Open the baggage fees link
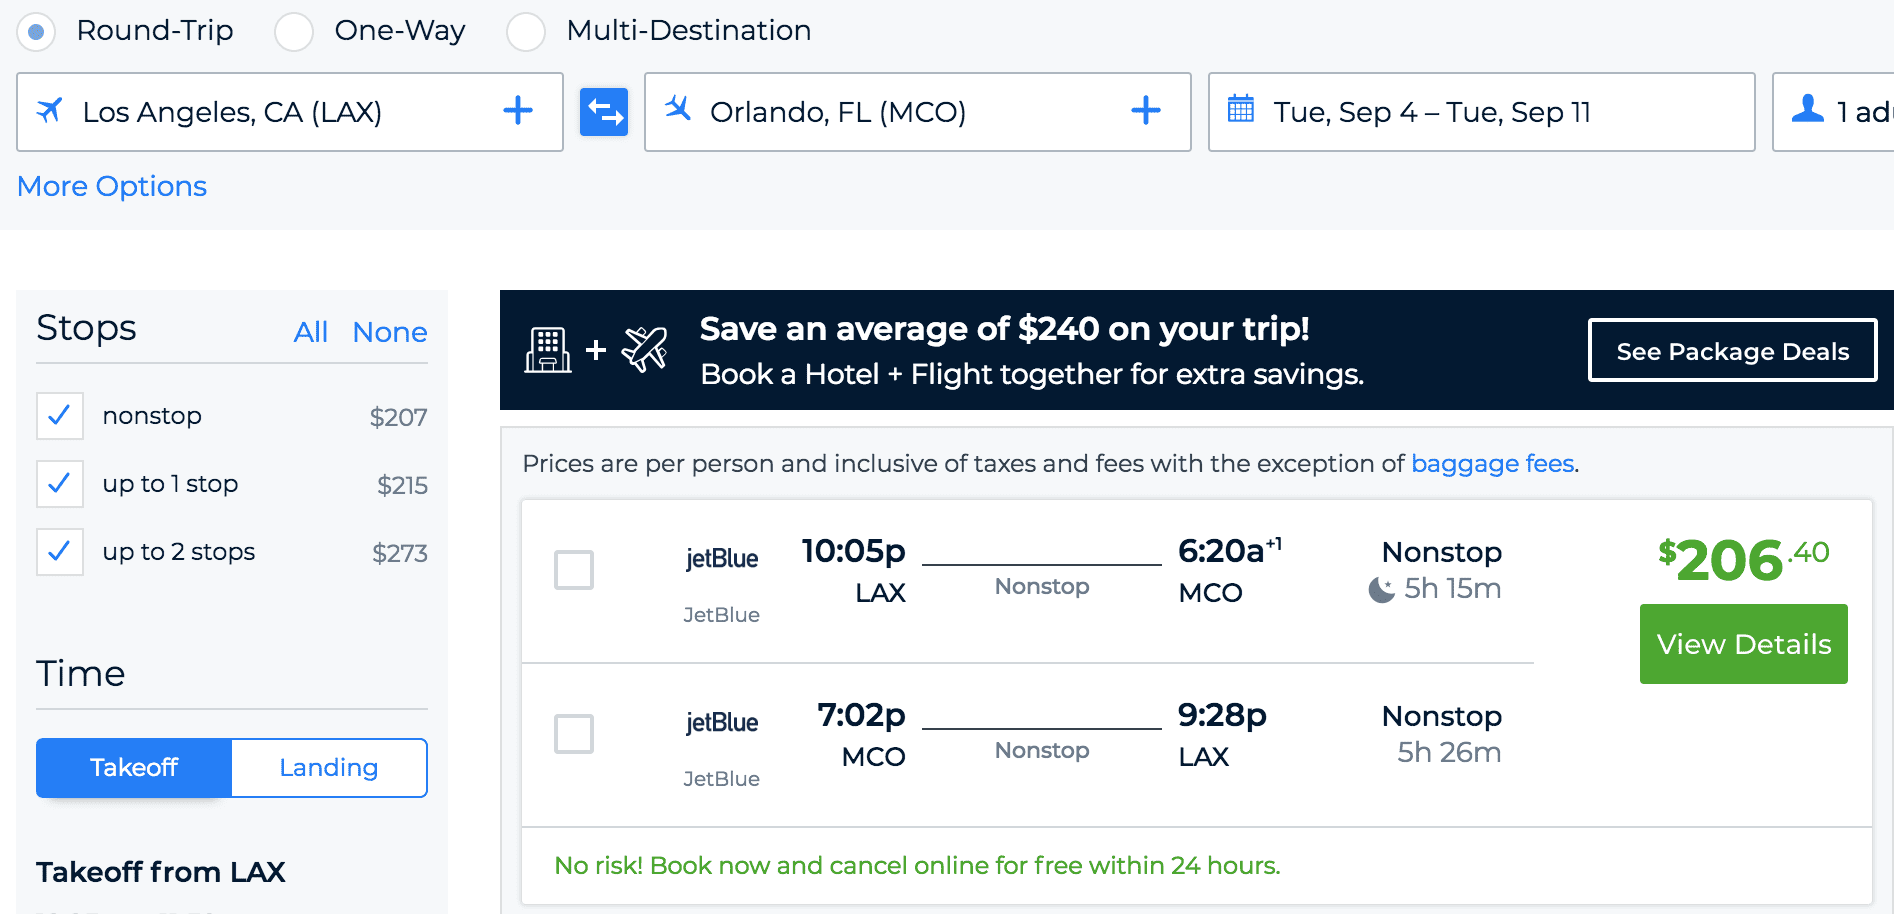The image size is (1894, 914). (x=1493, y=464)
